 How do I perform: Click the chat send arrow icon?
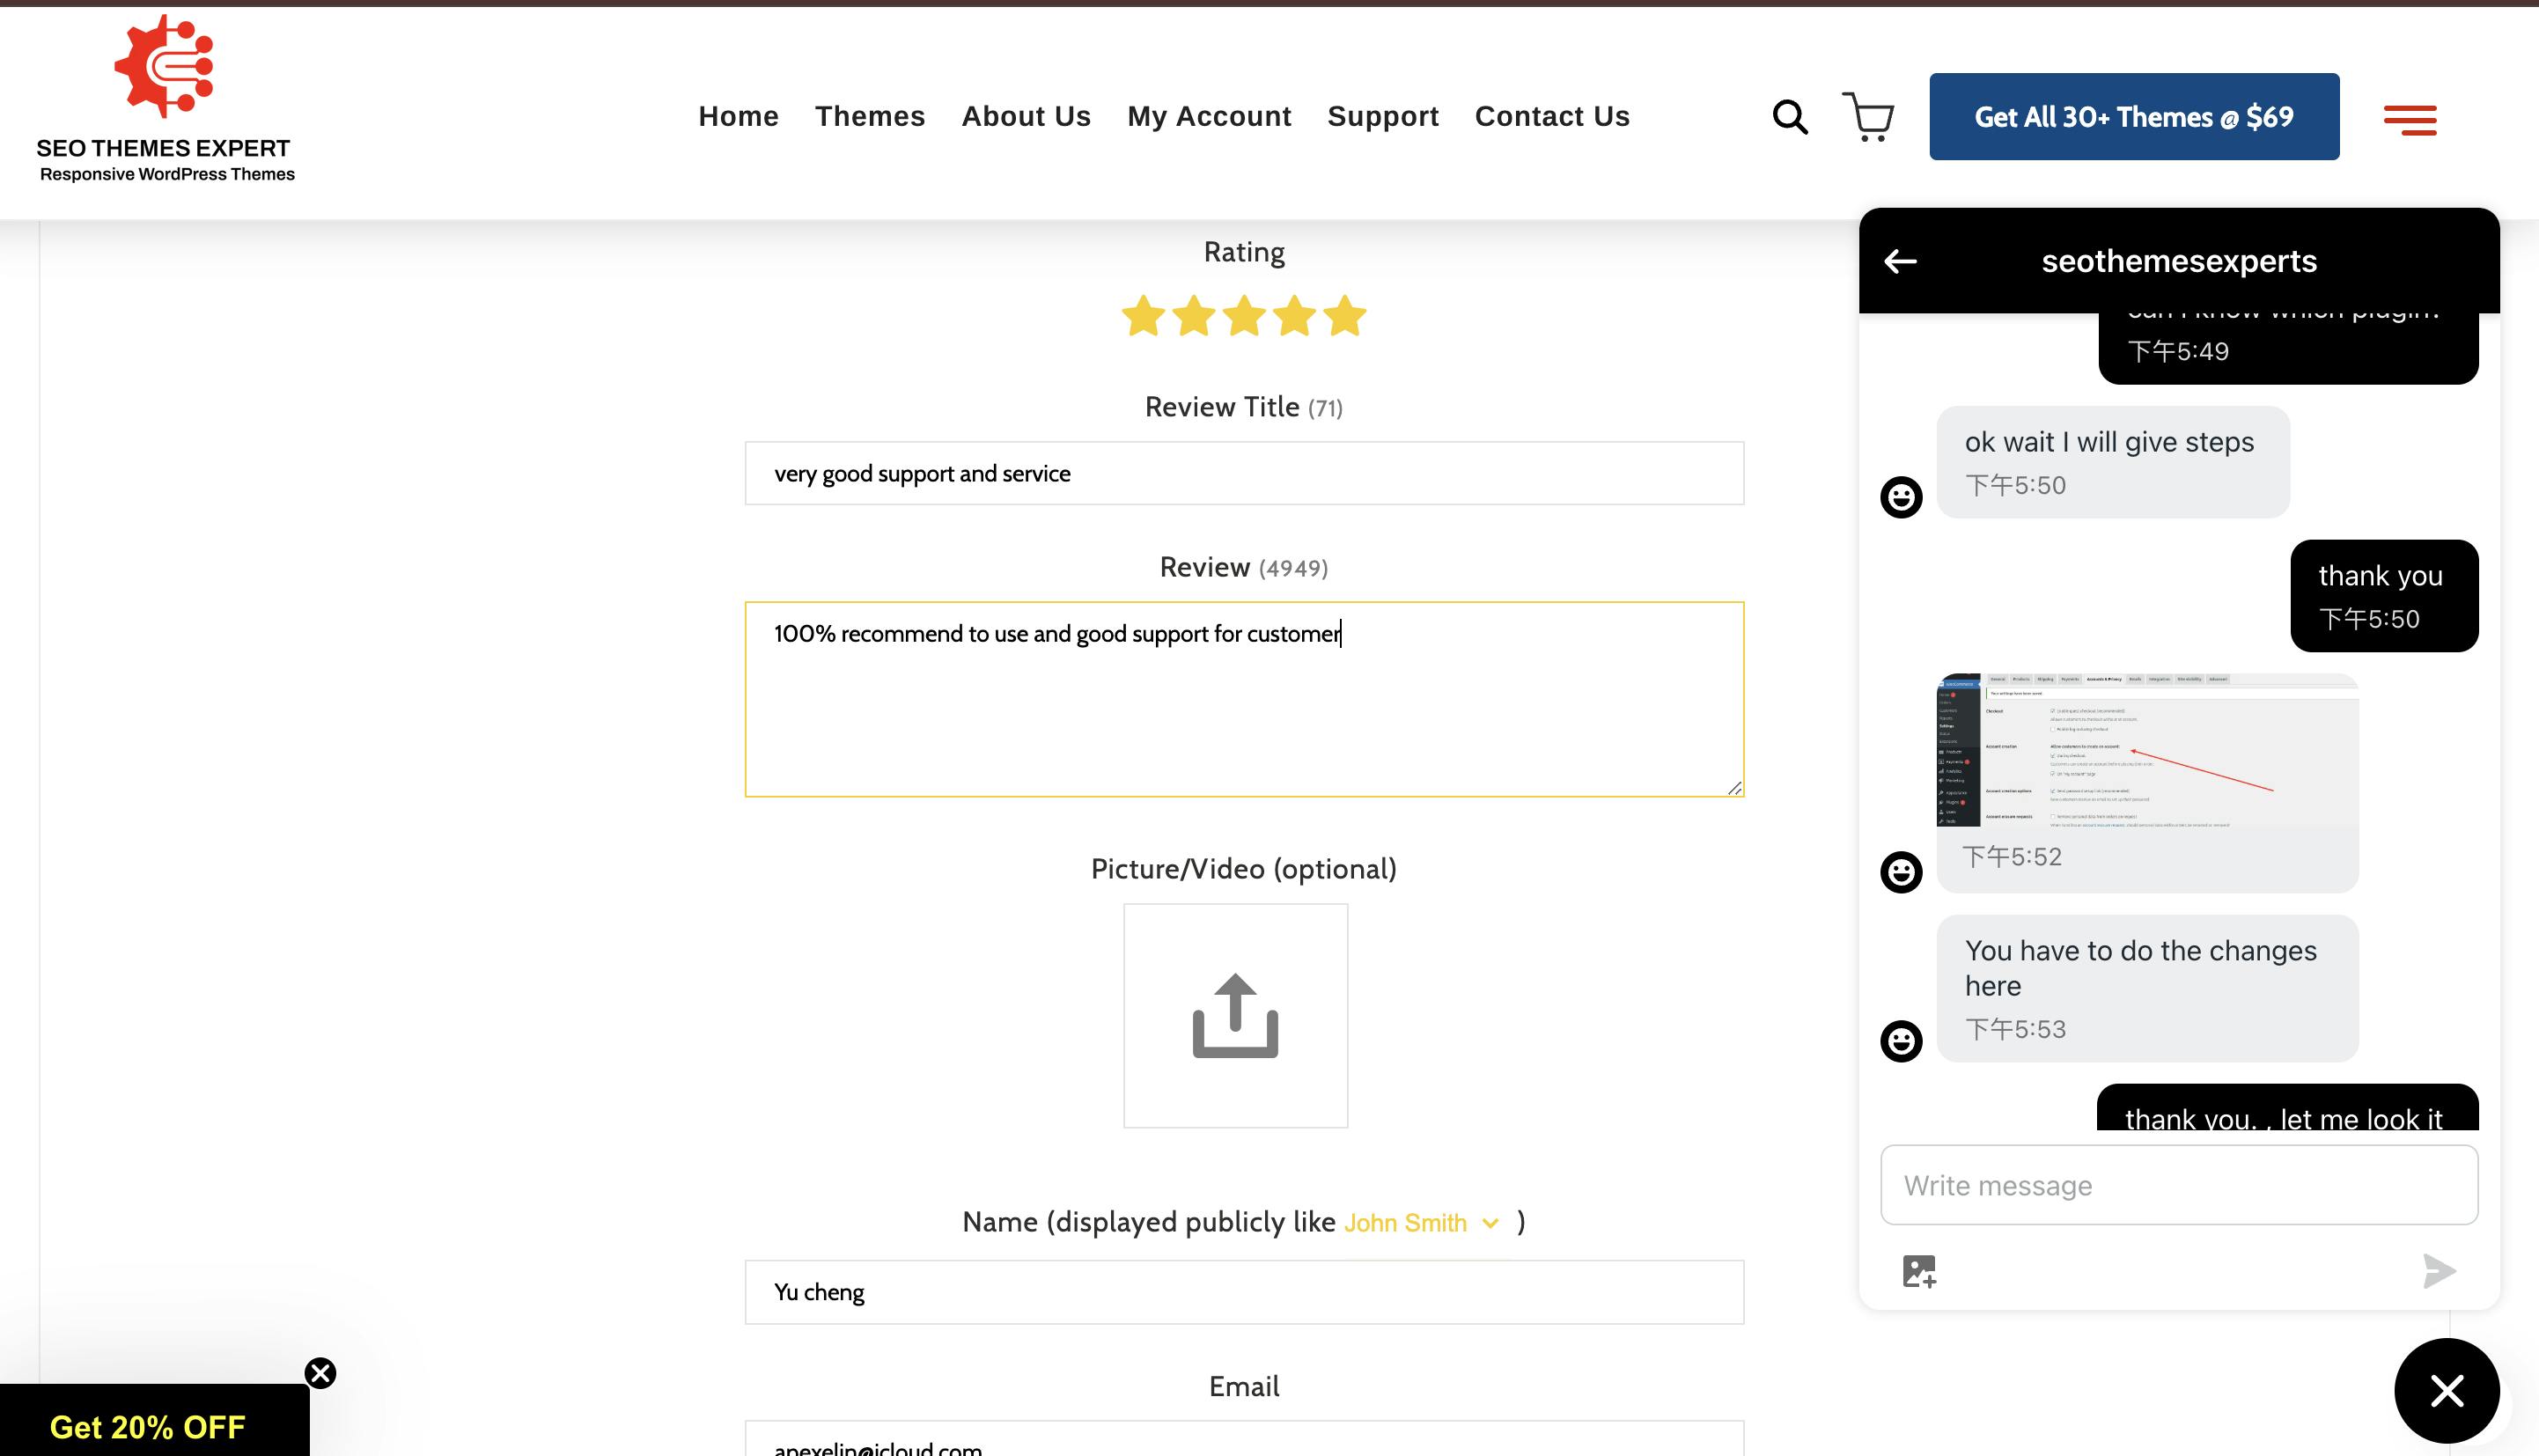pos(2439,1271)
